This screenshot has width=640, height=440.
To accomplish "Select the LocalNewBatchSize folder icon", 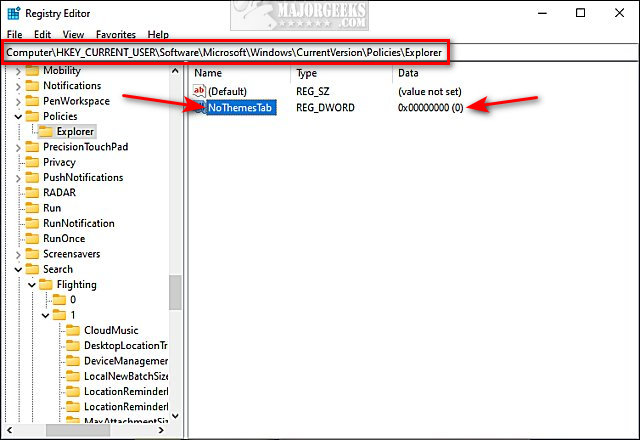I will tap(73, 376).
